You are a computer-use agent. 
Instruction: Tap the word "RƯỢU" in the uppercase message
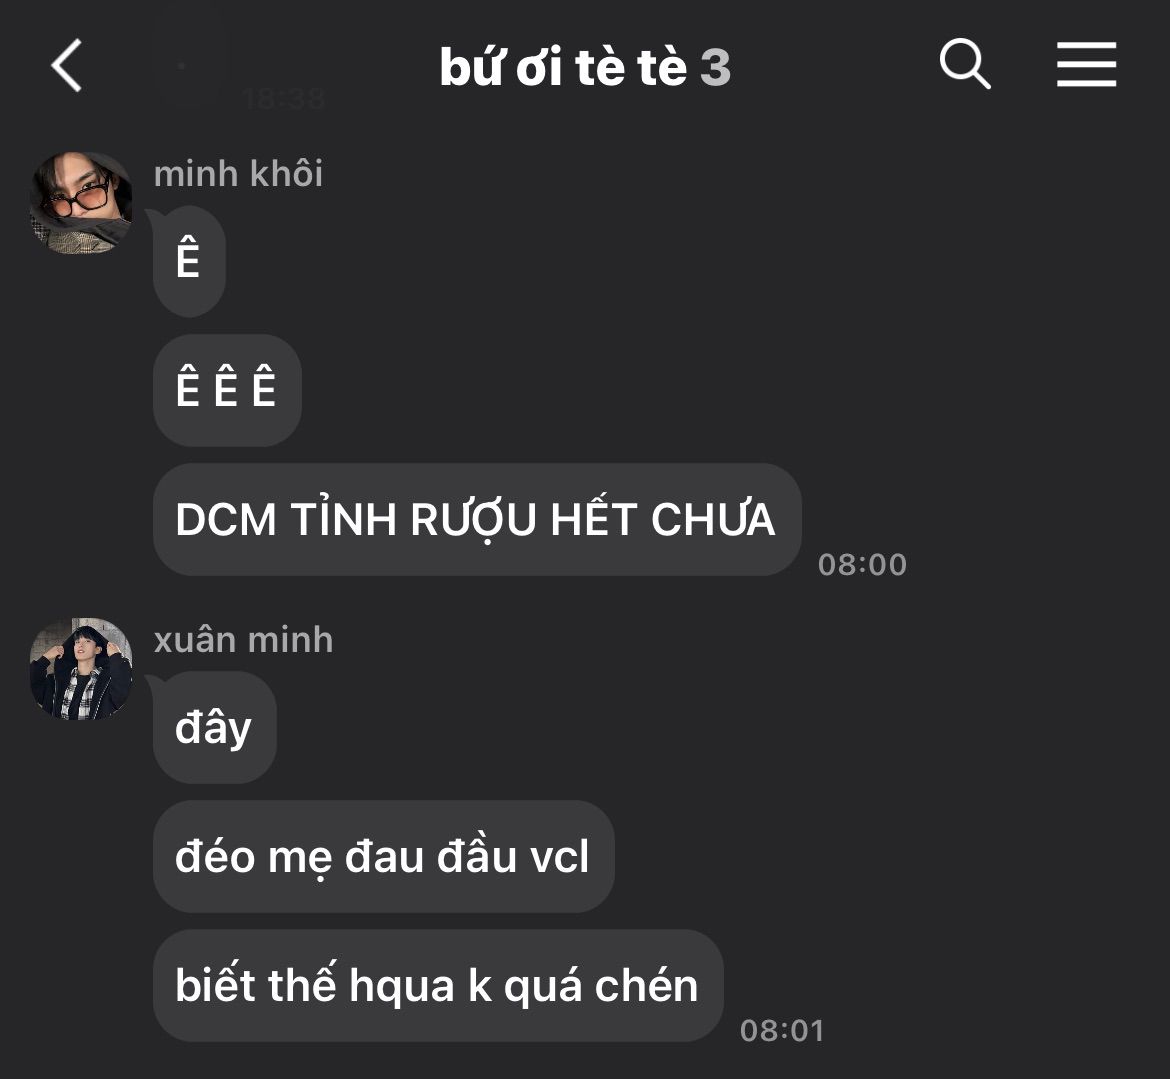point(473,520)
